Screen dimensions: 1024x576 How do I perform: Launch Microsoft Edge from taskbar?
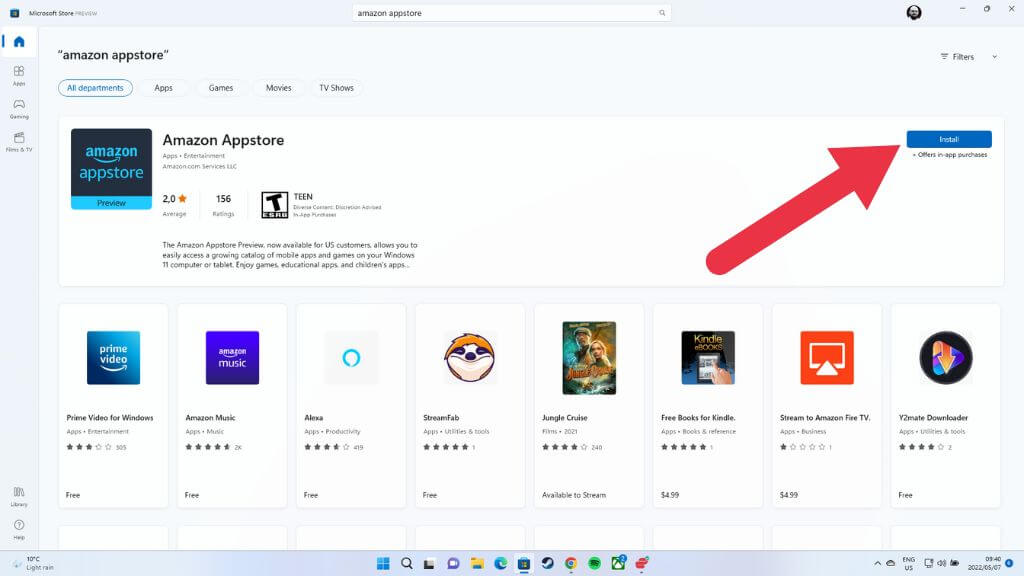(500, 563)
